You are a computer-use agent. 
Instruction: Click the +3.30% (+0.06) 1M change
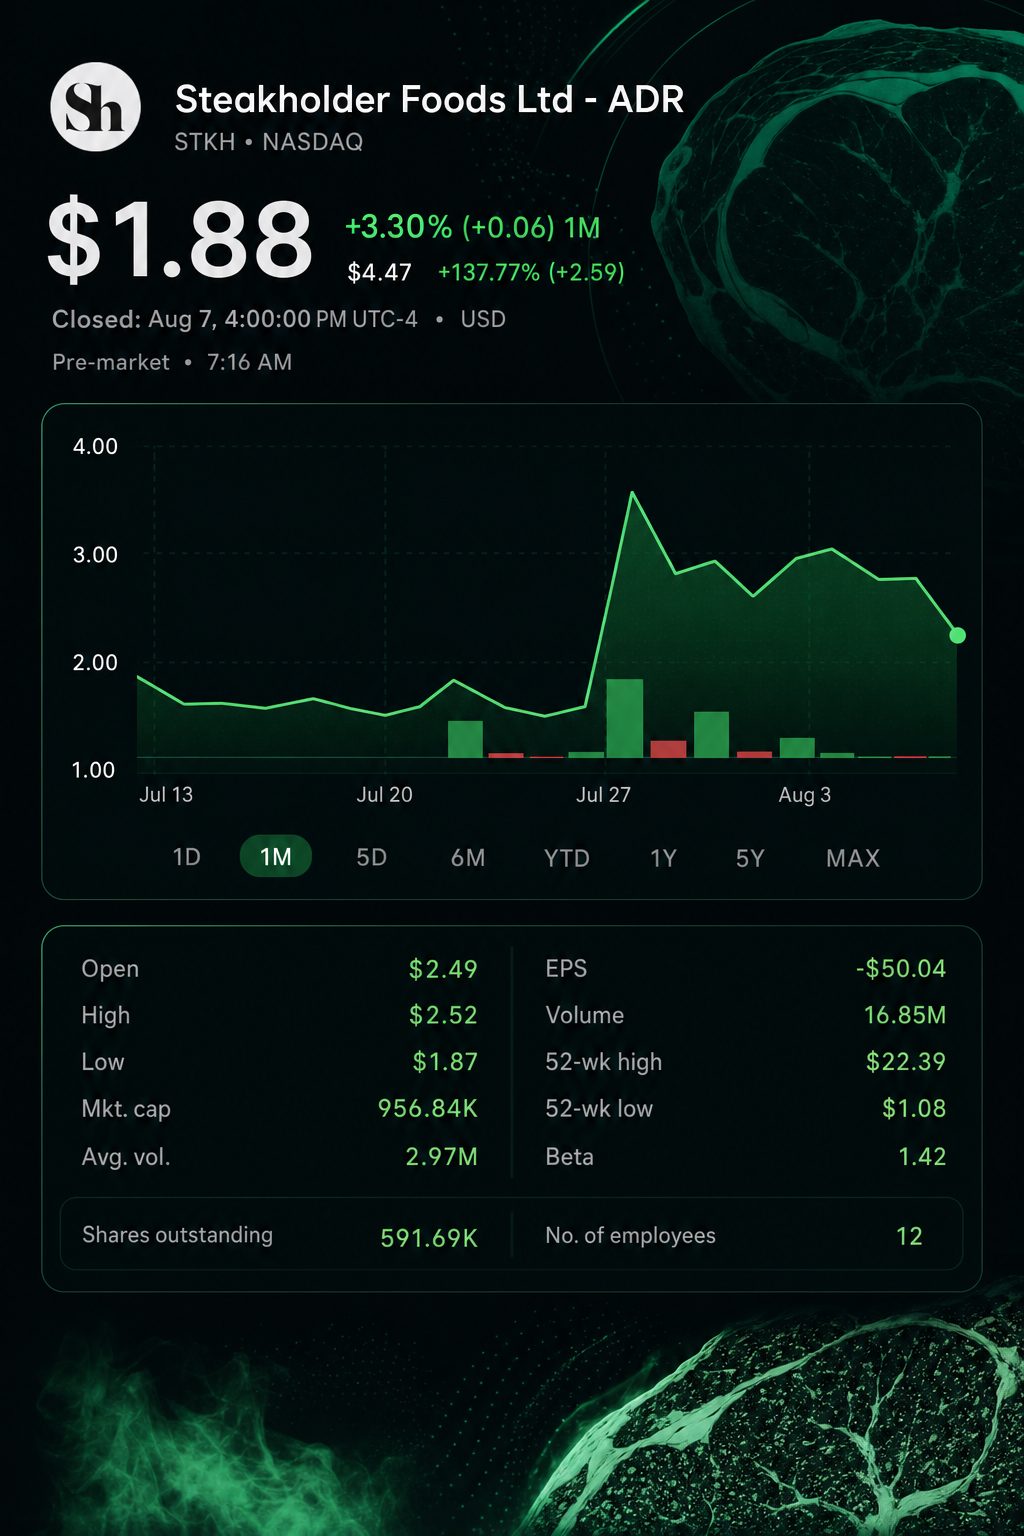point(472,227)
